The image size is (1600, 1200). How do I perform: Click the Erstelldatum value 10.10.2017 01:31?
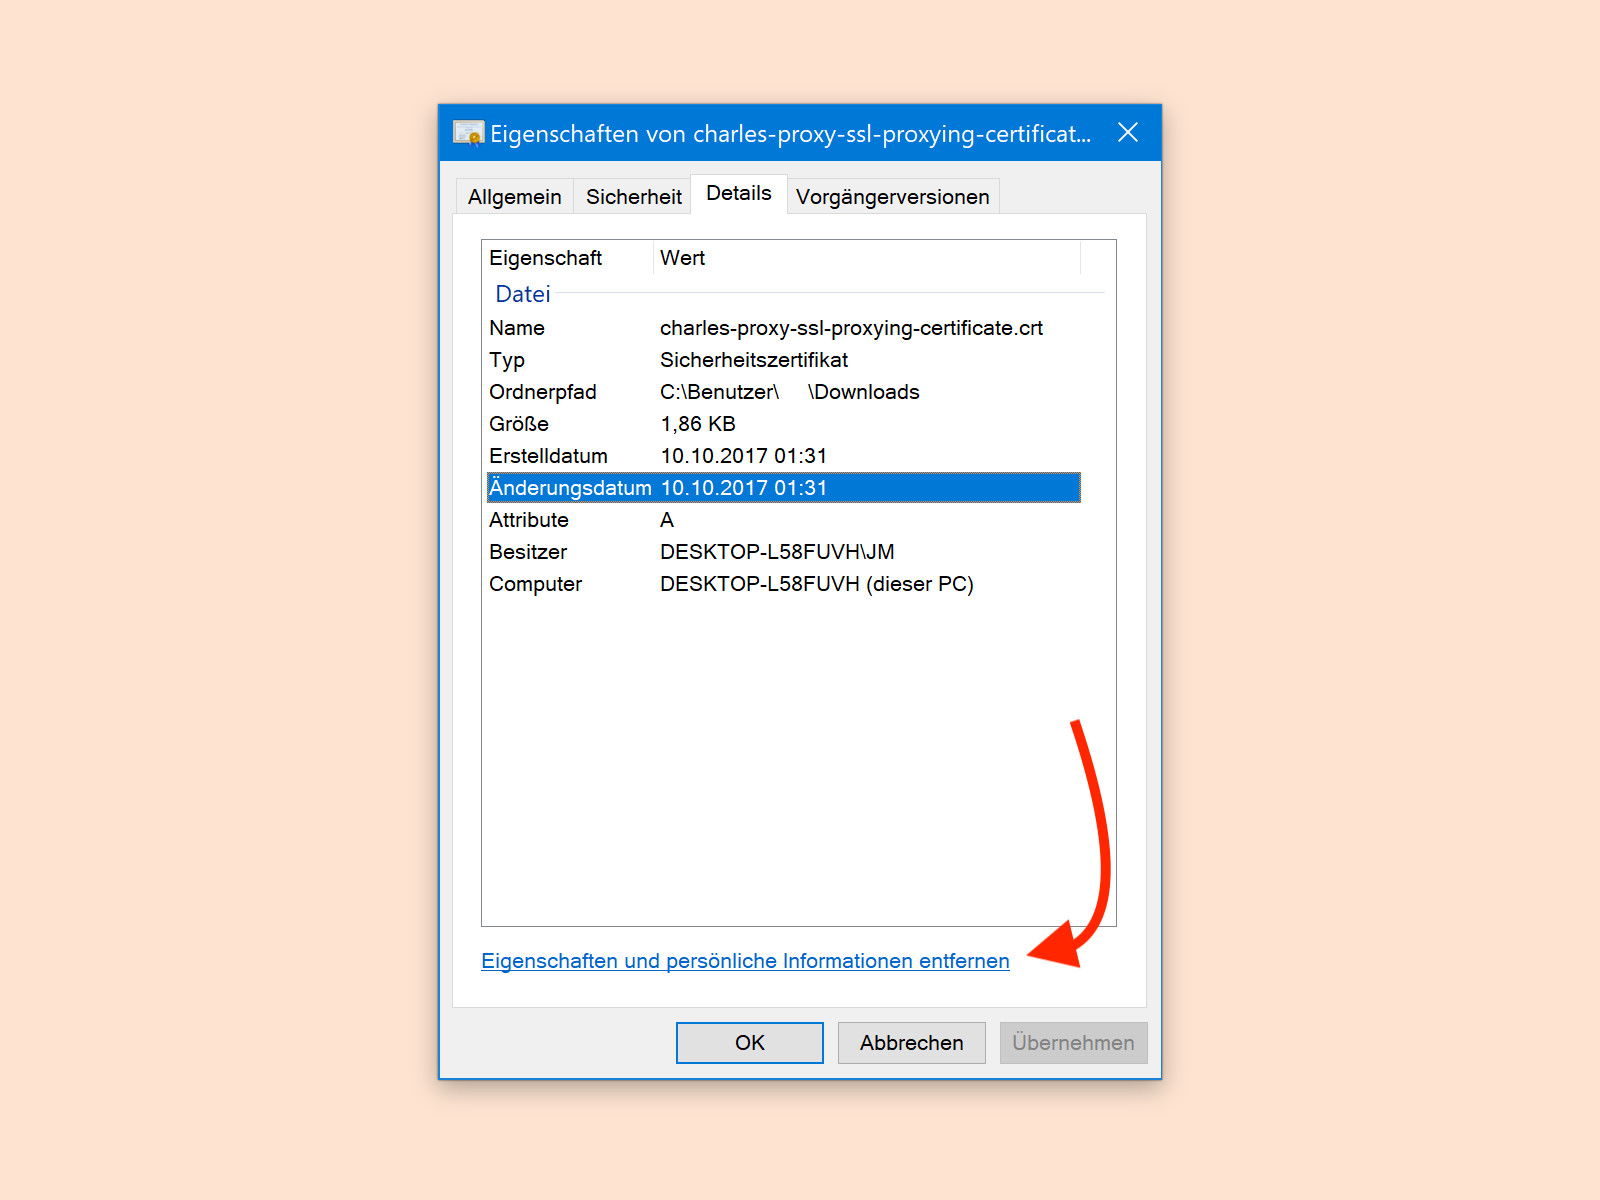[x=744, y=456]
